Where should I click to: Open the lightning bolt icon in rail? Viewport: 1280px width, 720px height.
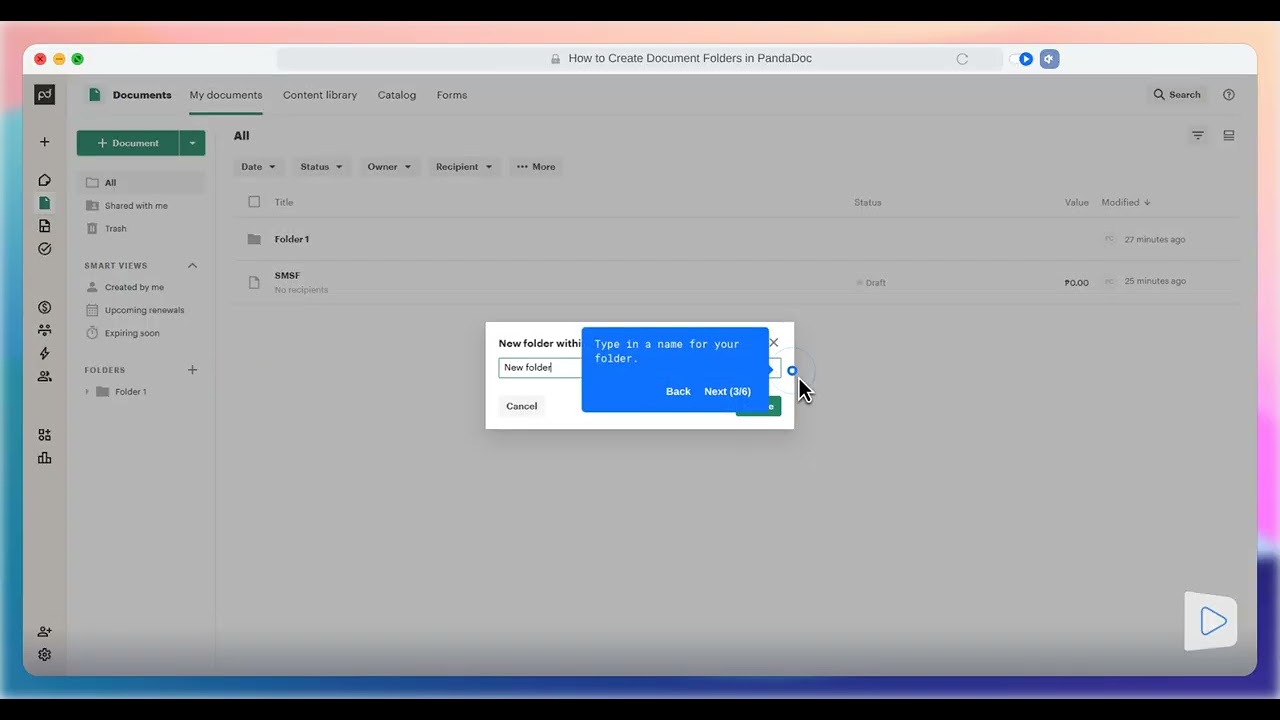[x=45, y=353]
